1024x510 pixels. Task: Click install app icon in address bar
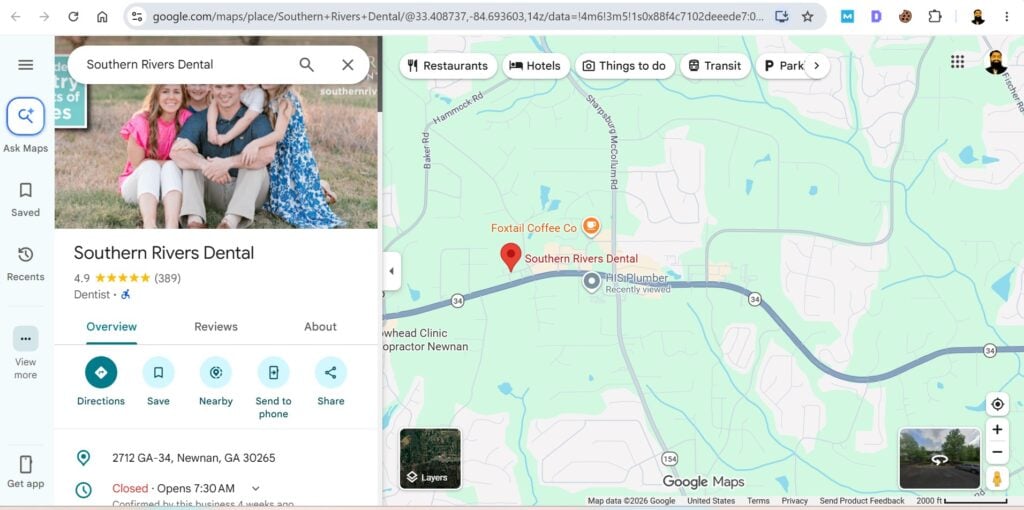coord(781,17)
